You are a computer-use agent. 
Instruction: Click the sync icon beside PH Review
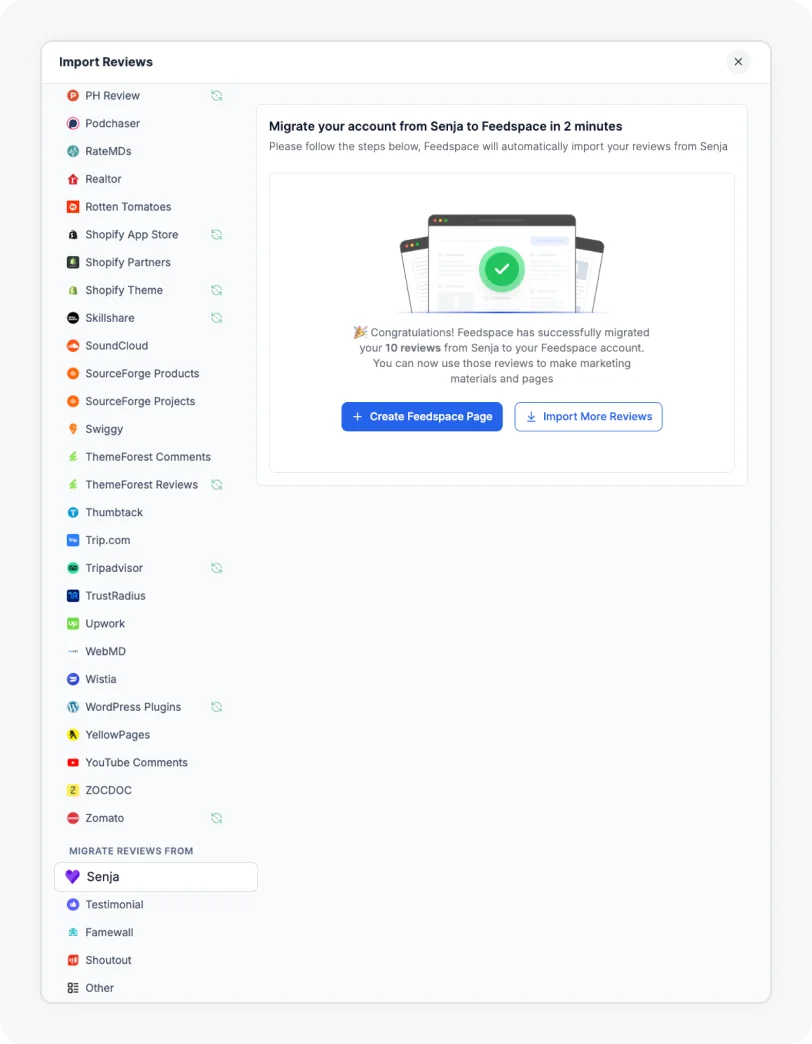(x=216, y=95)
